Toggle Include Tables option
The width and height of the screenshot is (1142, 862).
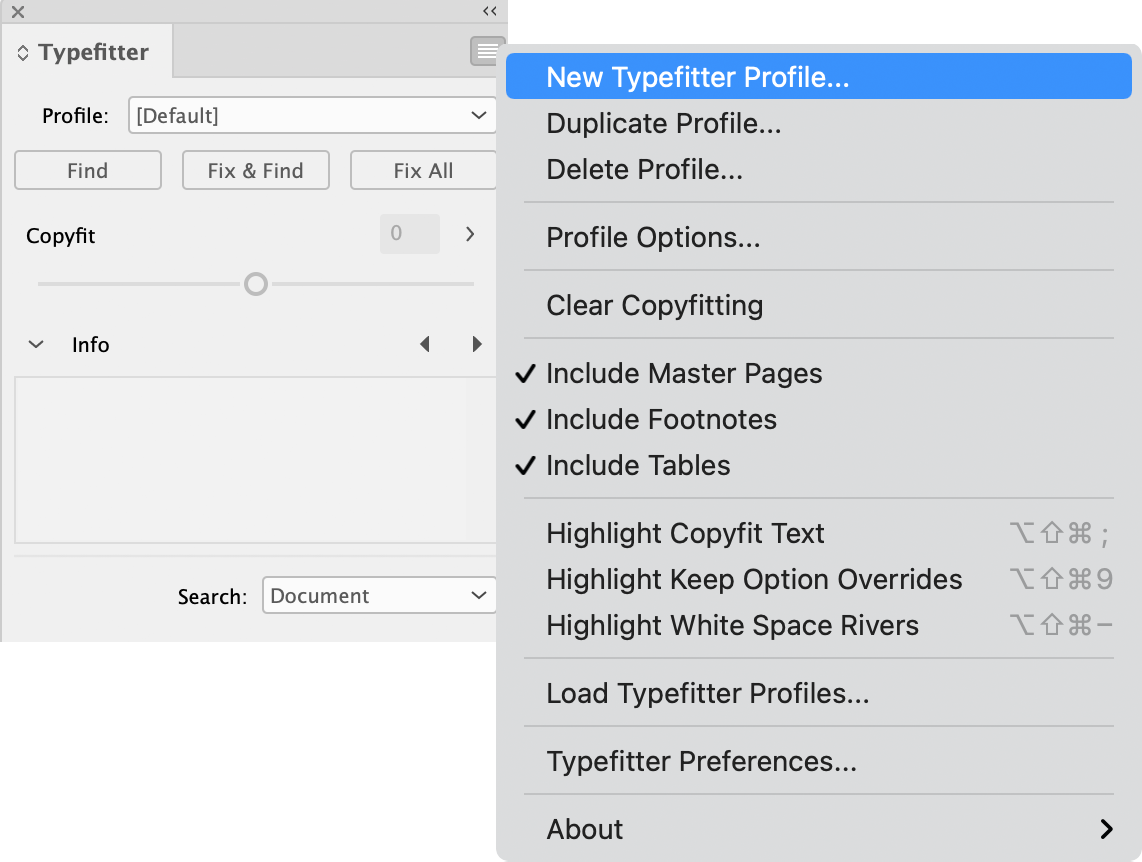pos(819,465)
